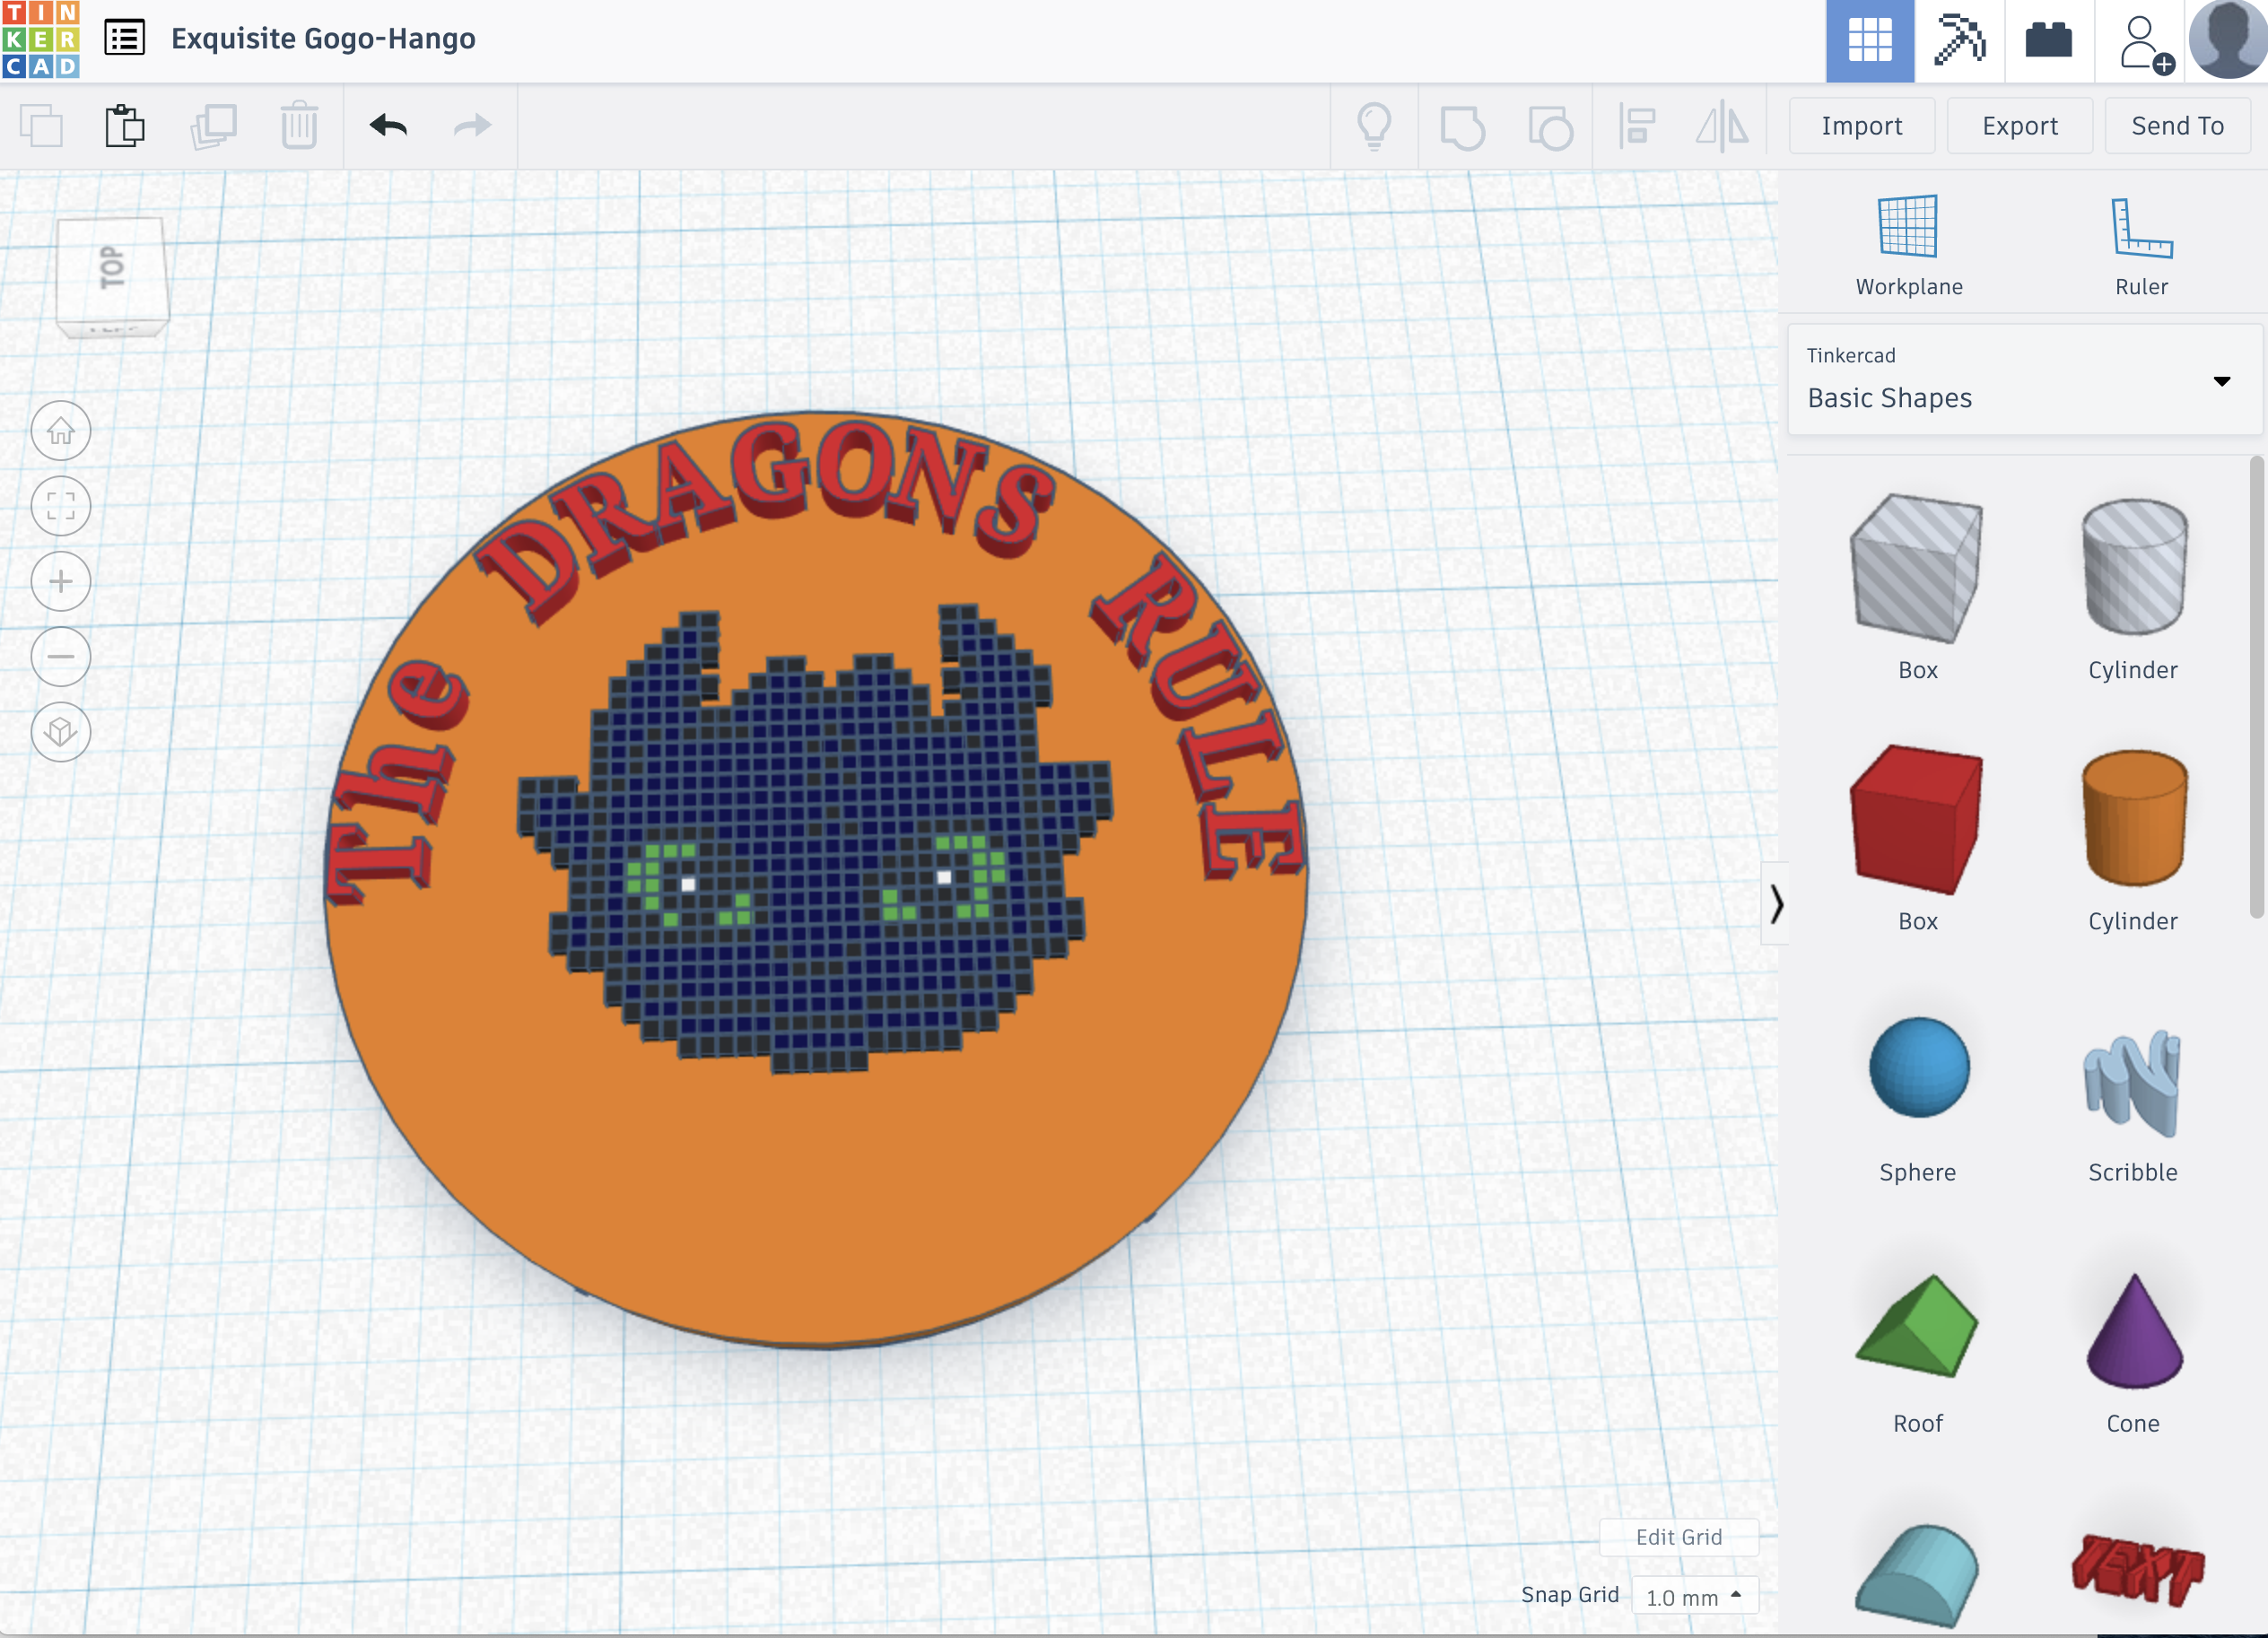Open the Tinkercad logo home link
Image resolution: width=2268 pixels, height=1638 pixels.
(41, 40)
